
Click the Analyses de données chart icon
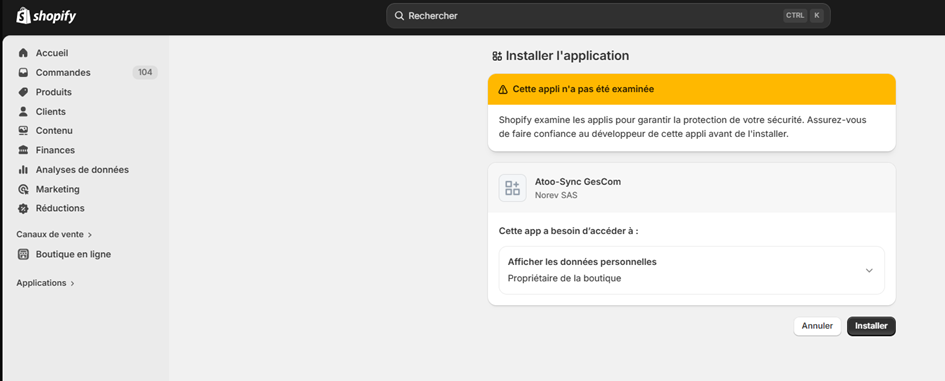coord(24,170)
